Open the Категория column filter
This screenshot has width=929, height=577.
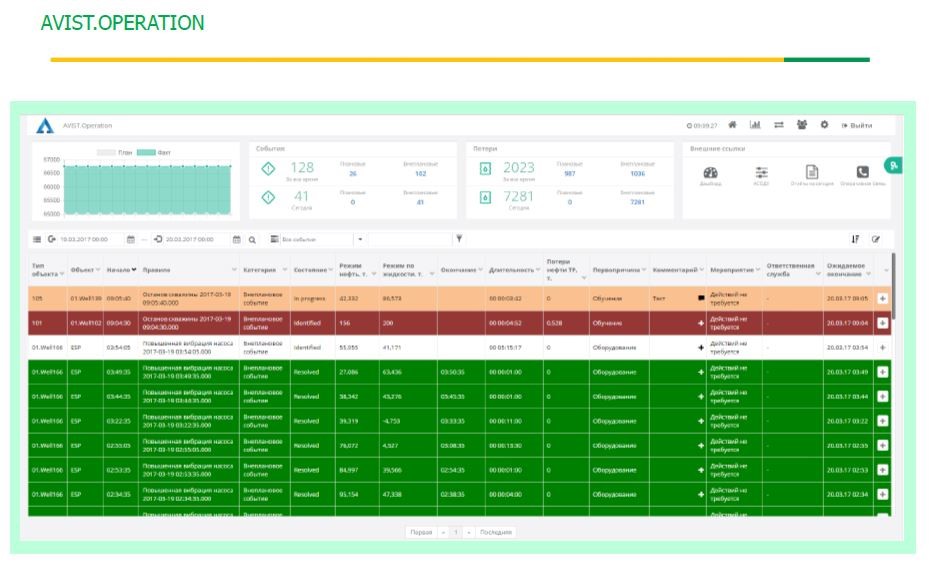coord(284,270)
